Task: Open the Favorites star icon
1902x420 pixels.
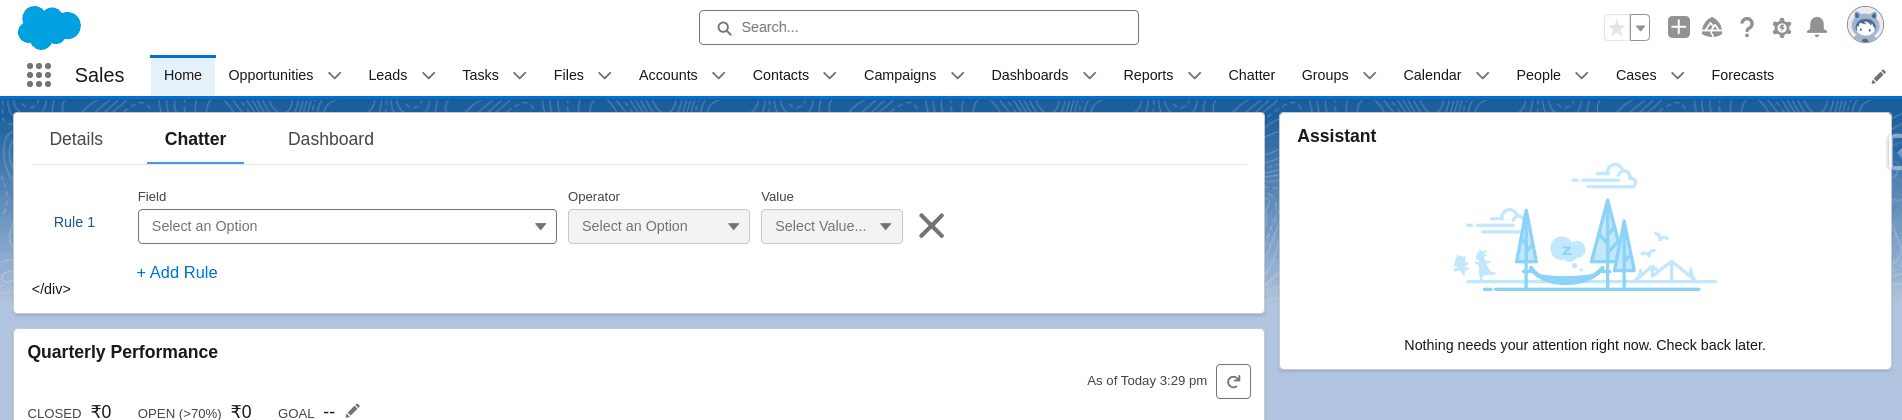Action: click(1616, 28)
